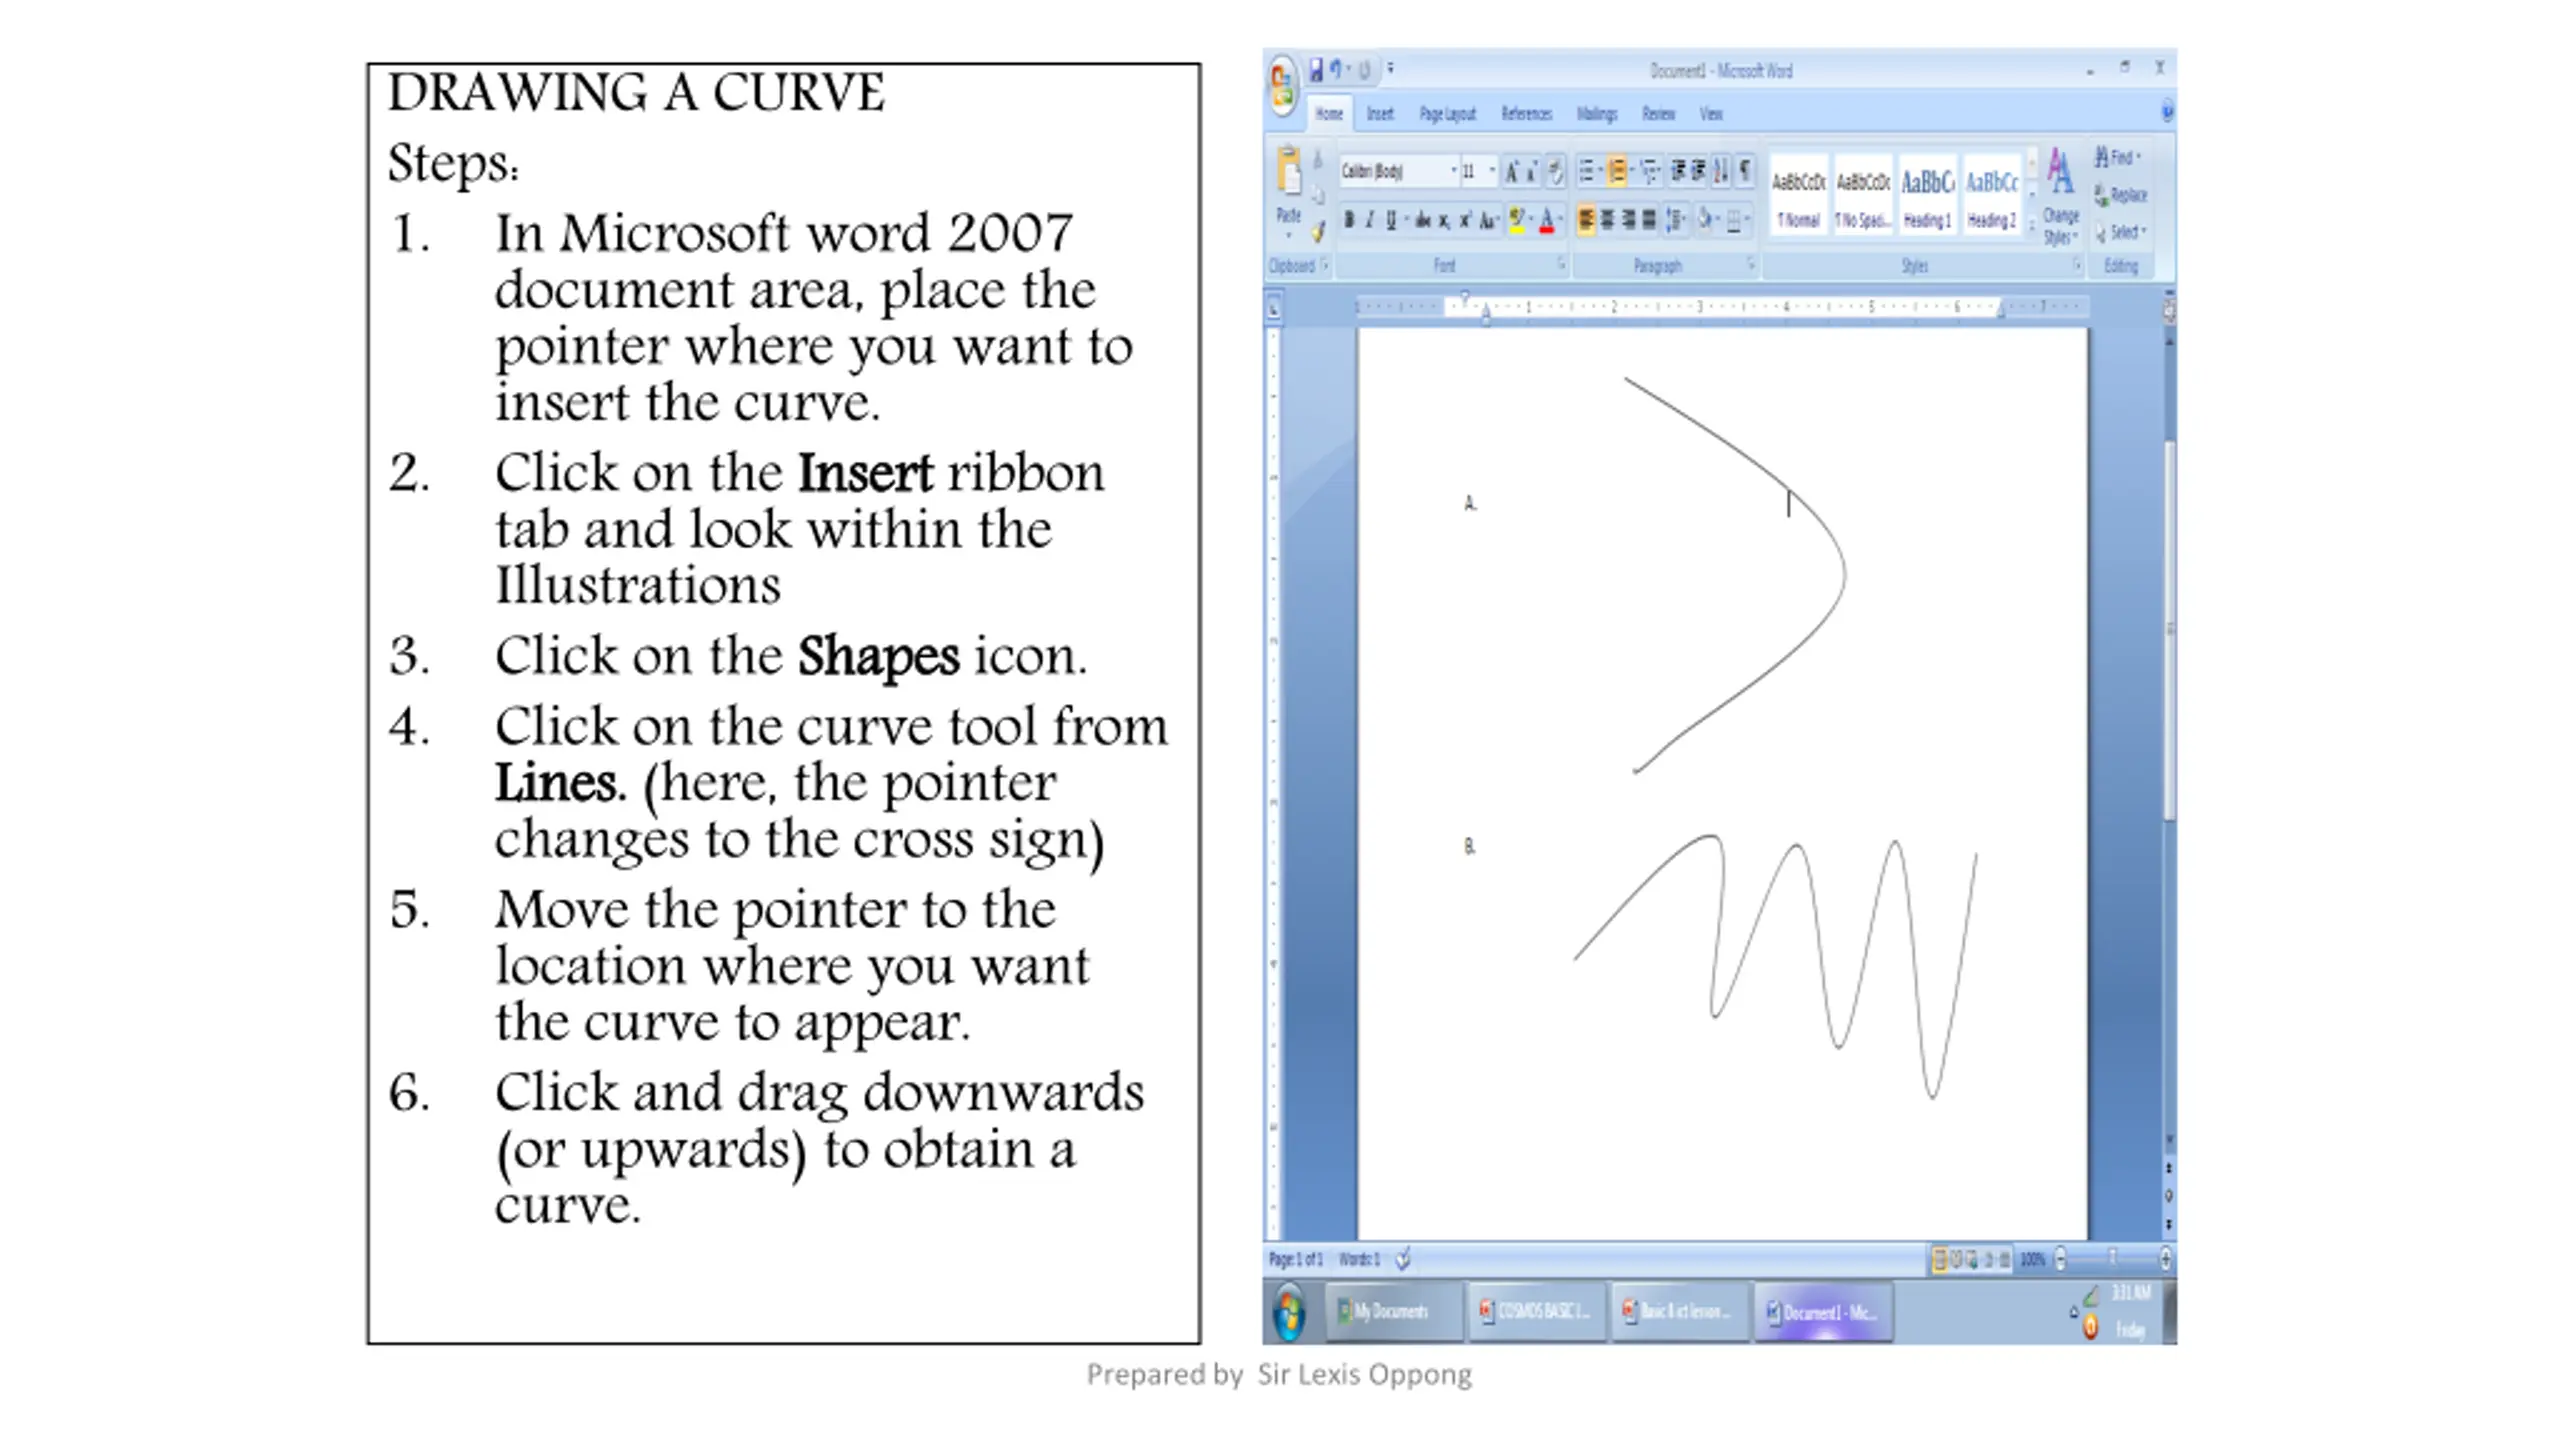Switch to Print Layout view

pos(1940,1259)
